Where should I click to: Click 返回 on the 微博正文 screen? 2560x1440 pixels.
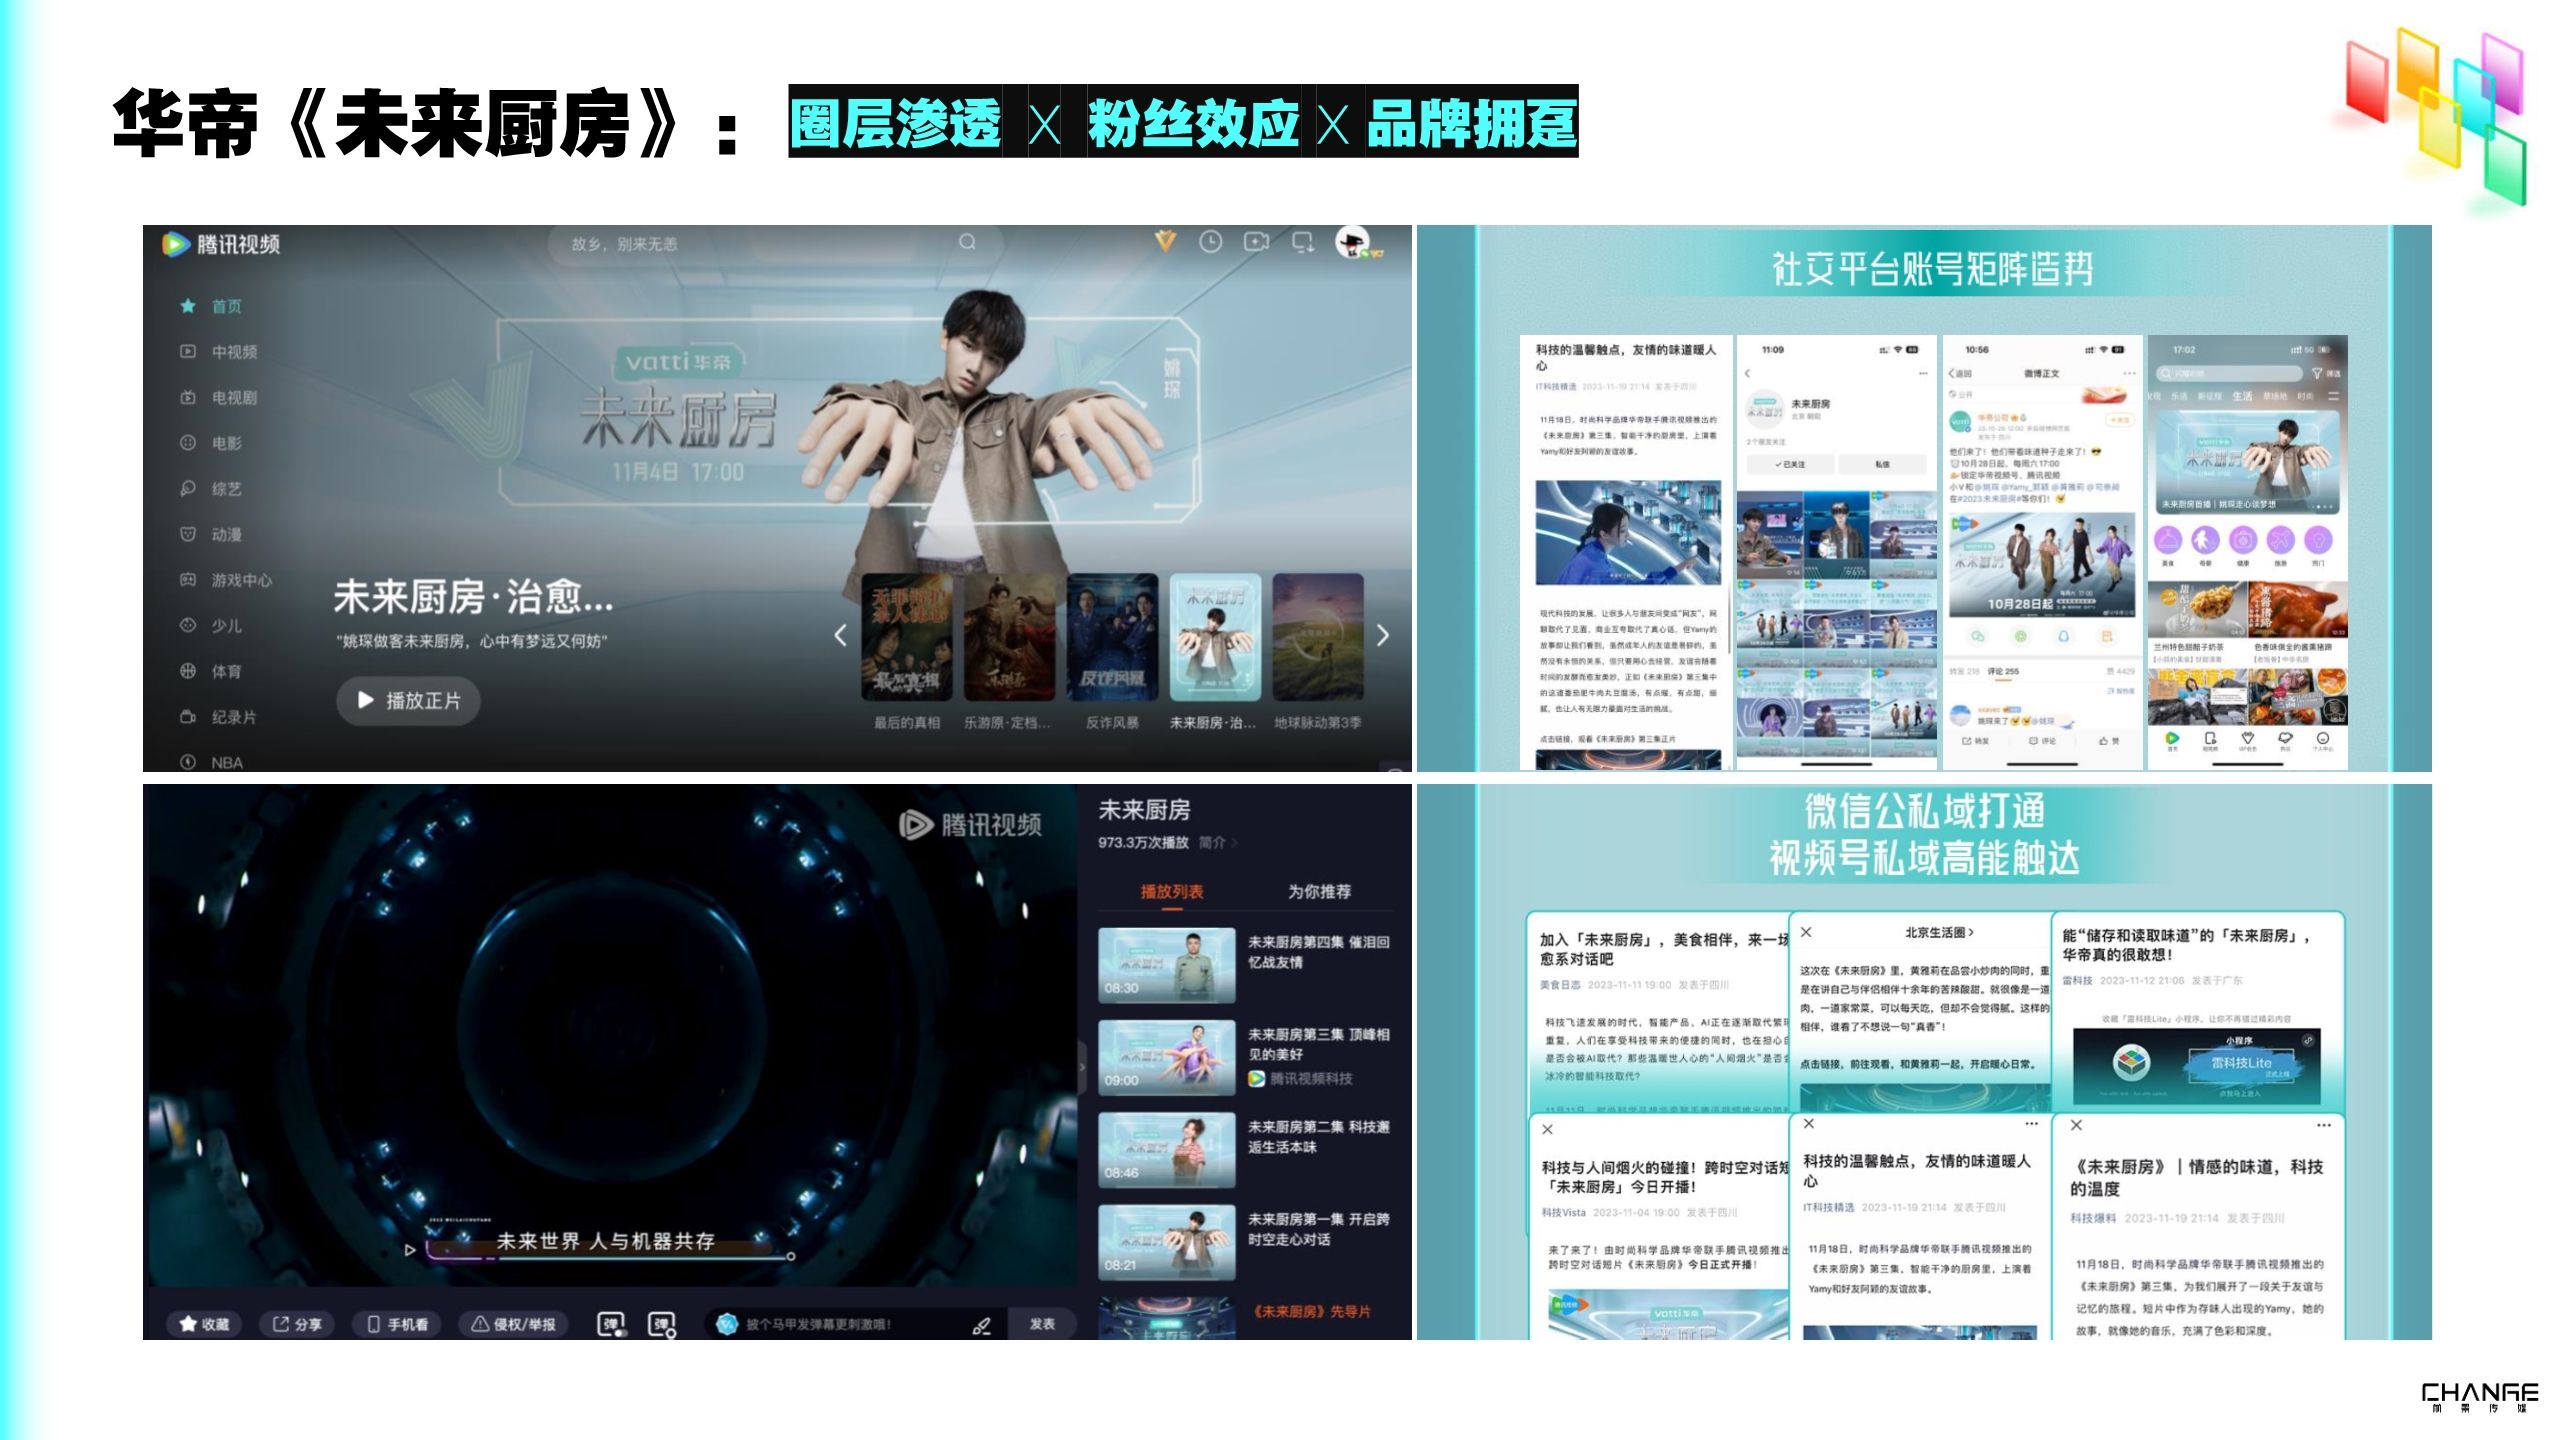coord(1961,373)
